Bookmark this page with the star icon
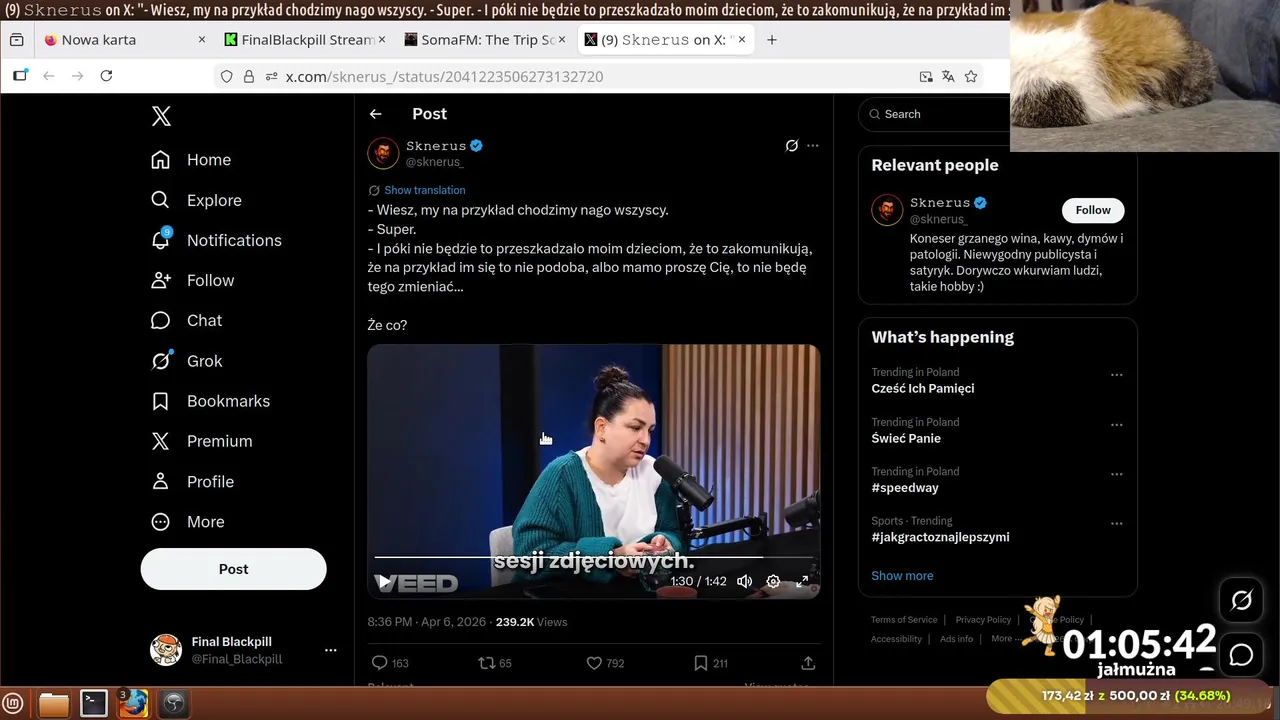Image resolution: width=1280 pixels, height=720 pixels. pos(971,76)
